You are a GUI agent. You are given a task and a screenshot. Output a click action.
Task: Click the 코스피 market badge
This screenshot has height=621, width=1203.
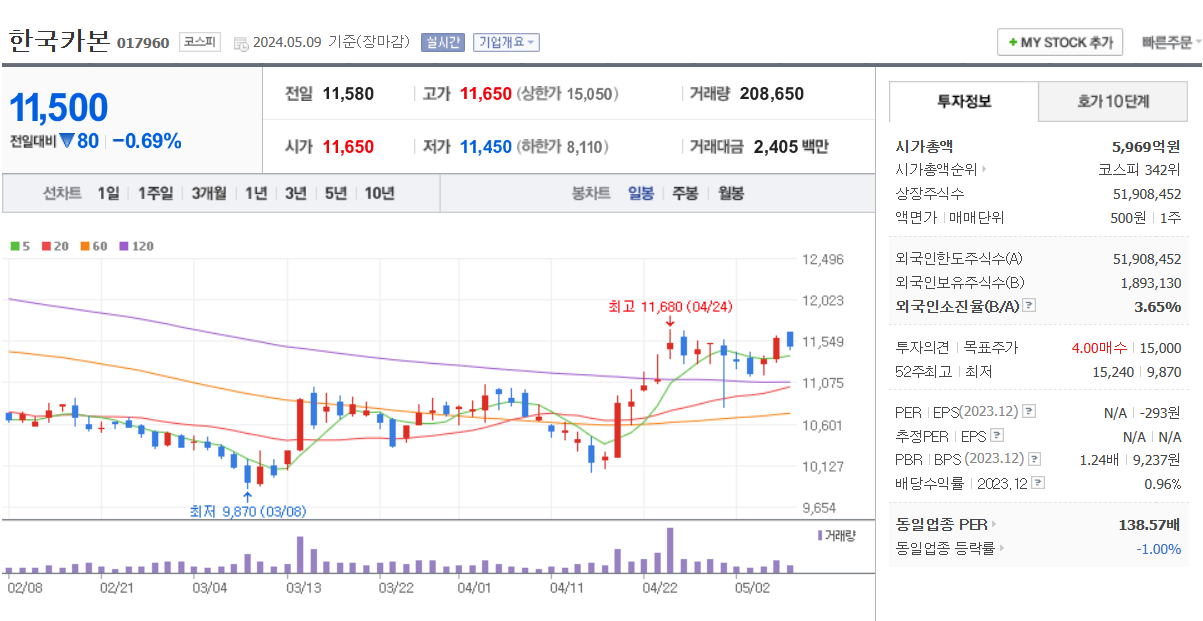[x=198, y=42]
